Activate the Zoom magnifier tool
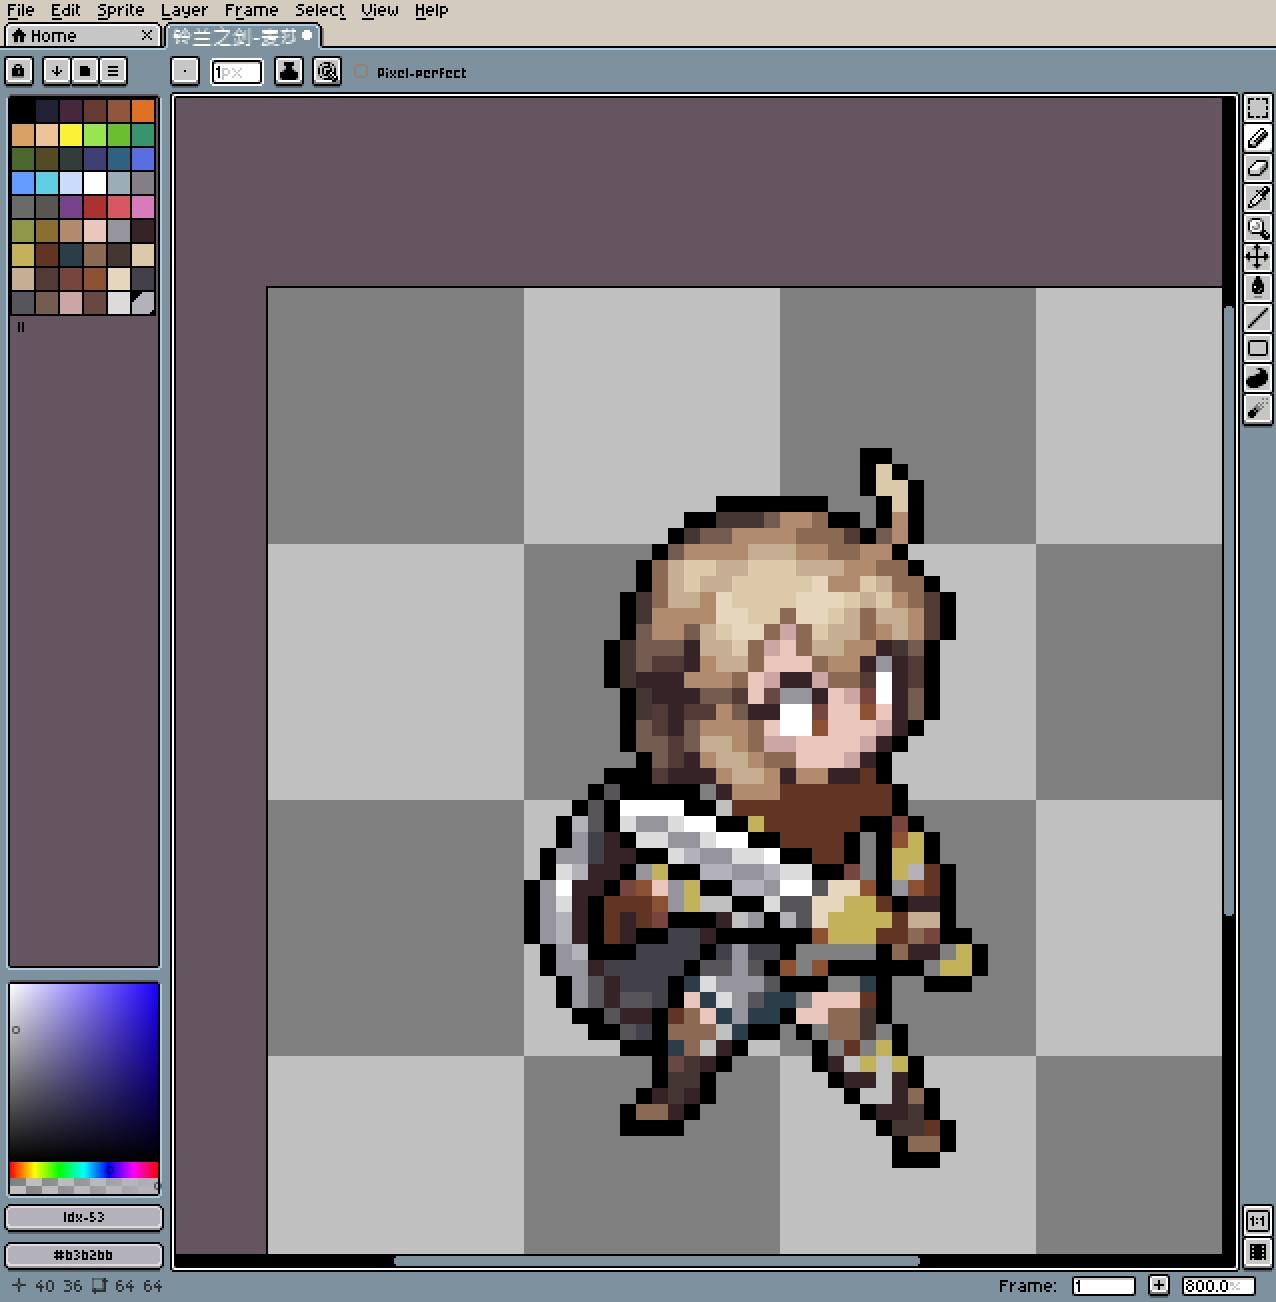The height and width of the screenshot is (1302, 1276). pyautogui.click(x=1257, y=228)
